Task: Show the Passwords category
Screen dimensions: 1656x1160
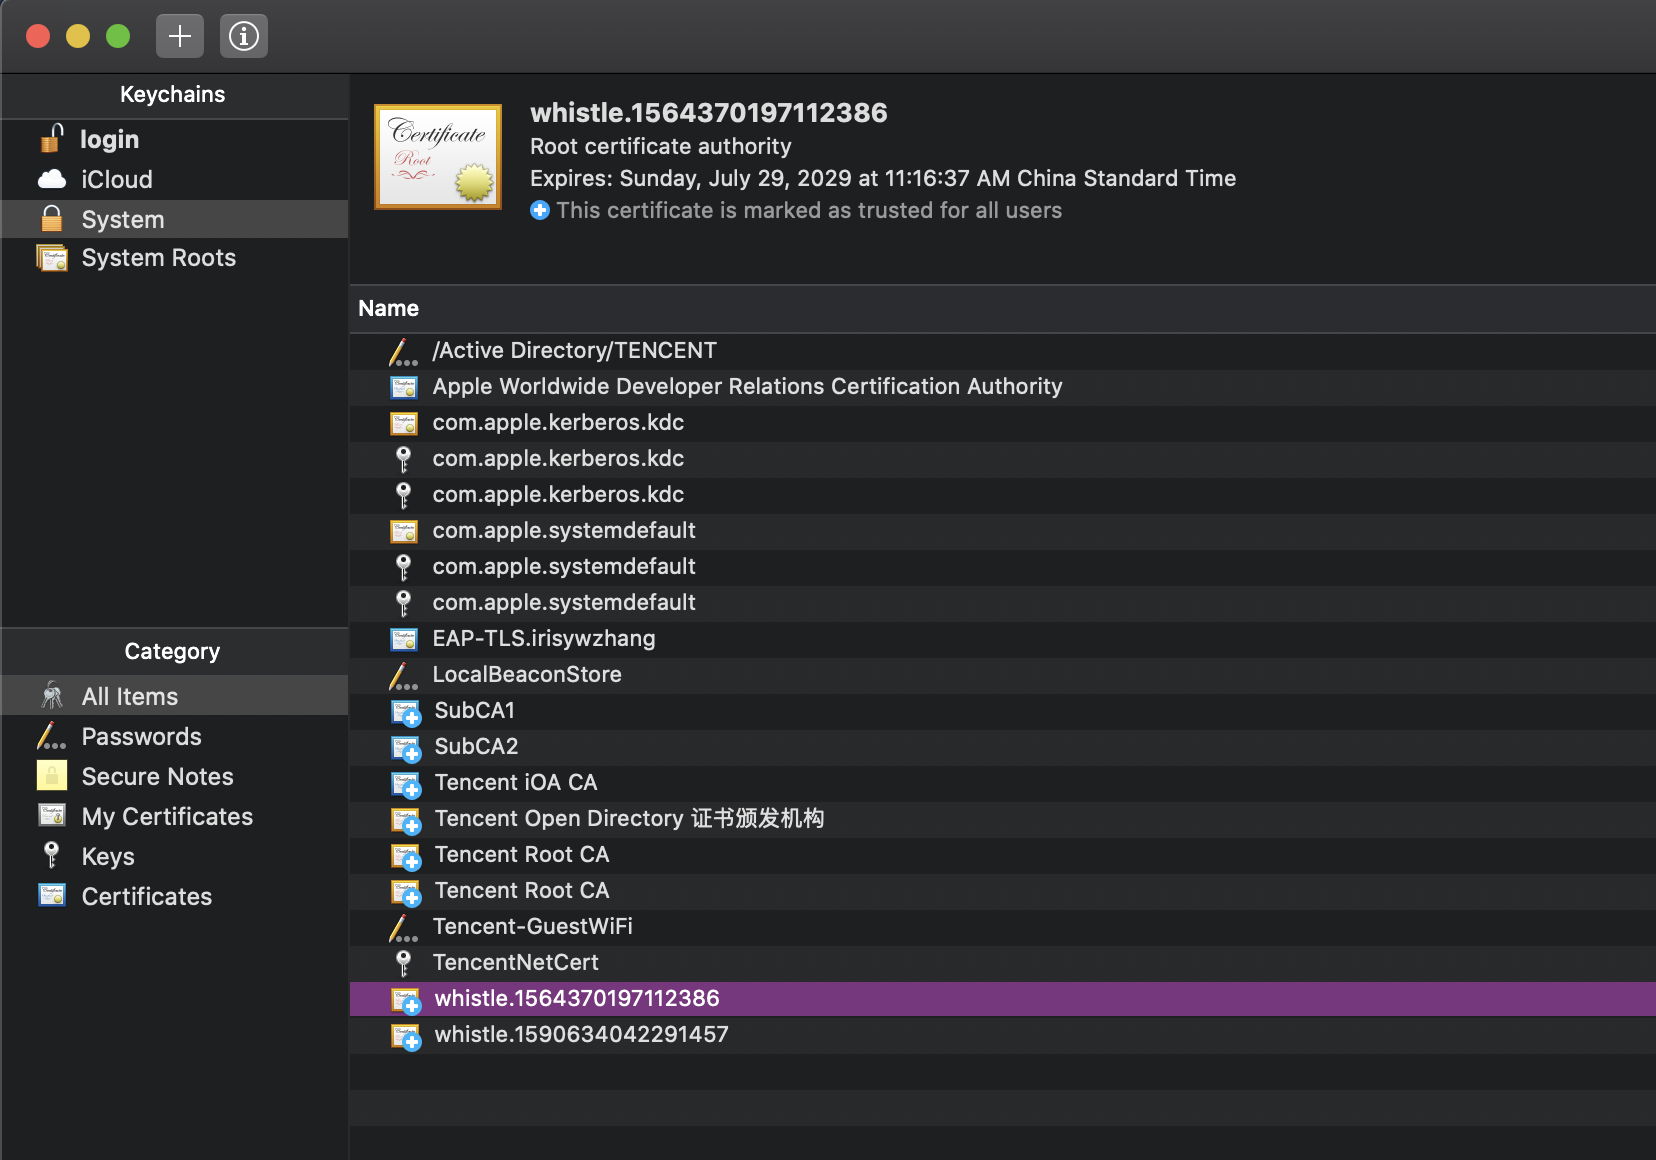Action: click(141, 737)
